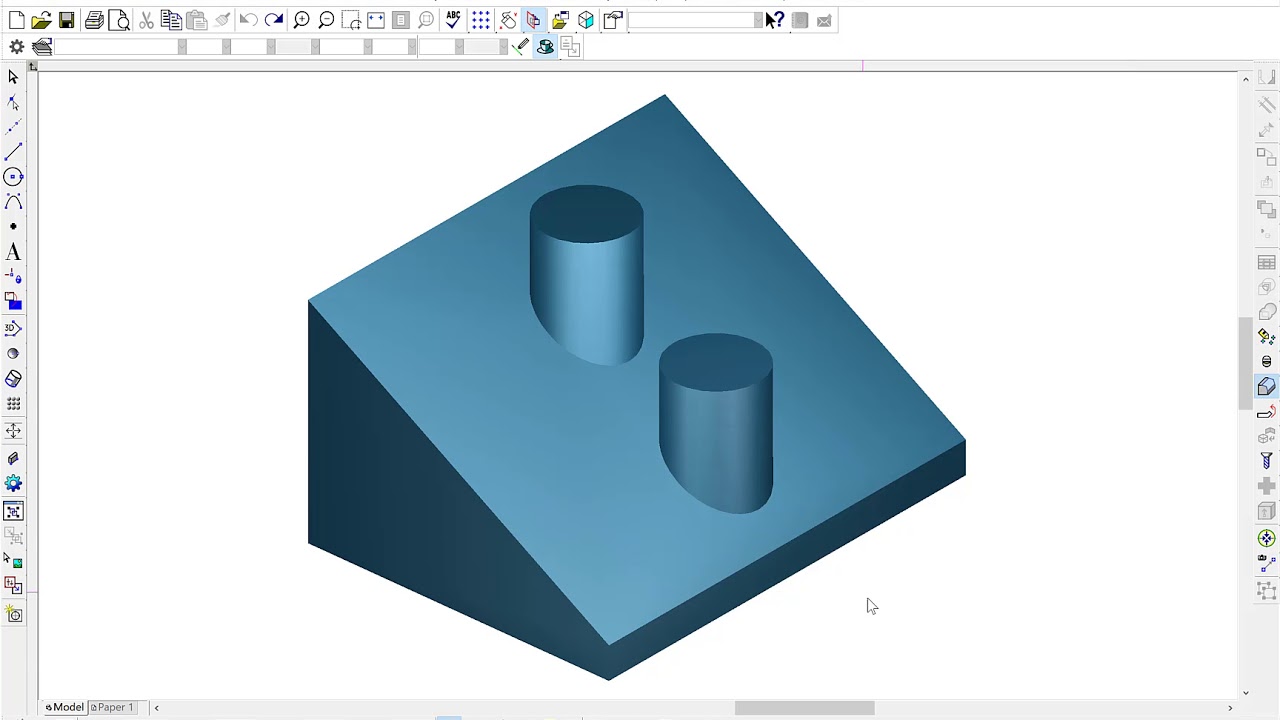This screenshot has height=720, width=1280.
Task: Open the first dropdown in properties toolbar
Action: click(181, 47)
